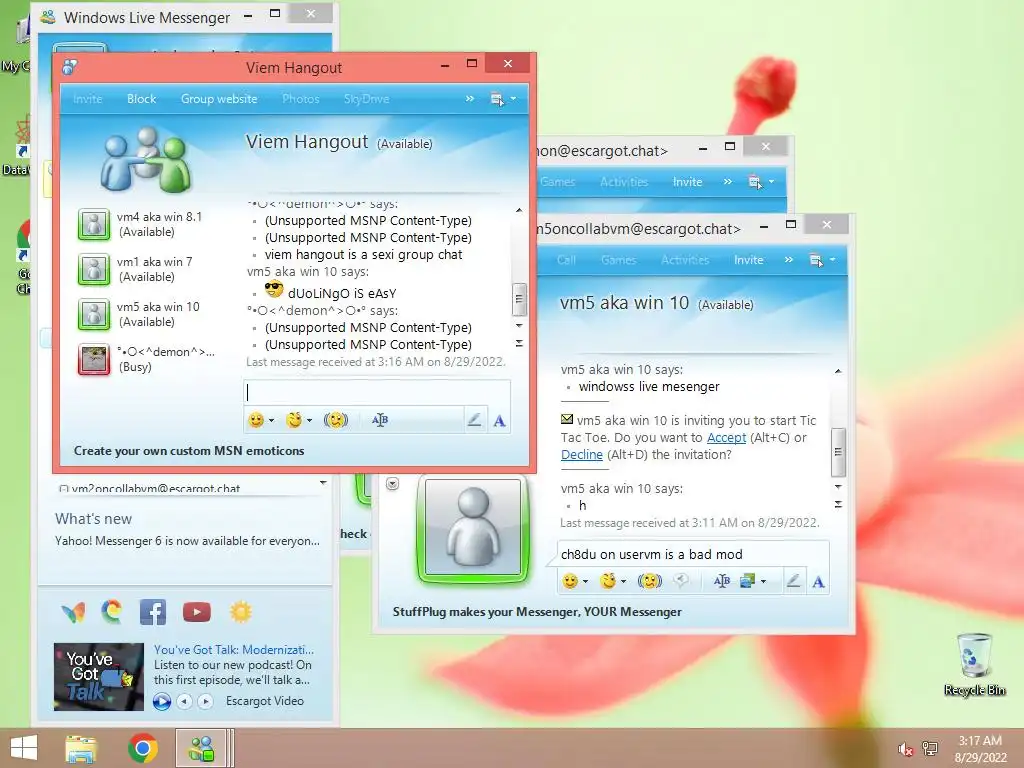This screenshot has width=1024, height=768.
Task: Click the display picture in vm5 chat
Action: (473, 527)
